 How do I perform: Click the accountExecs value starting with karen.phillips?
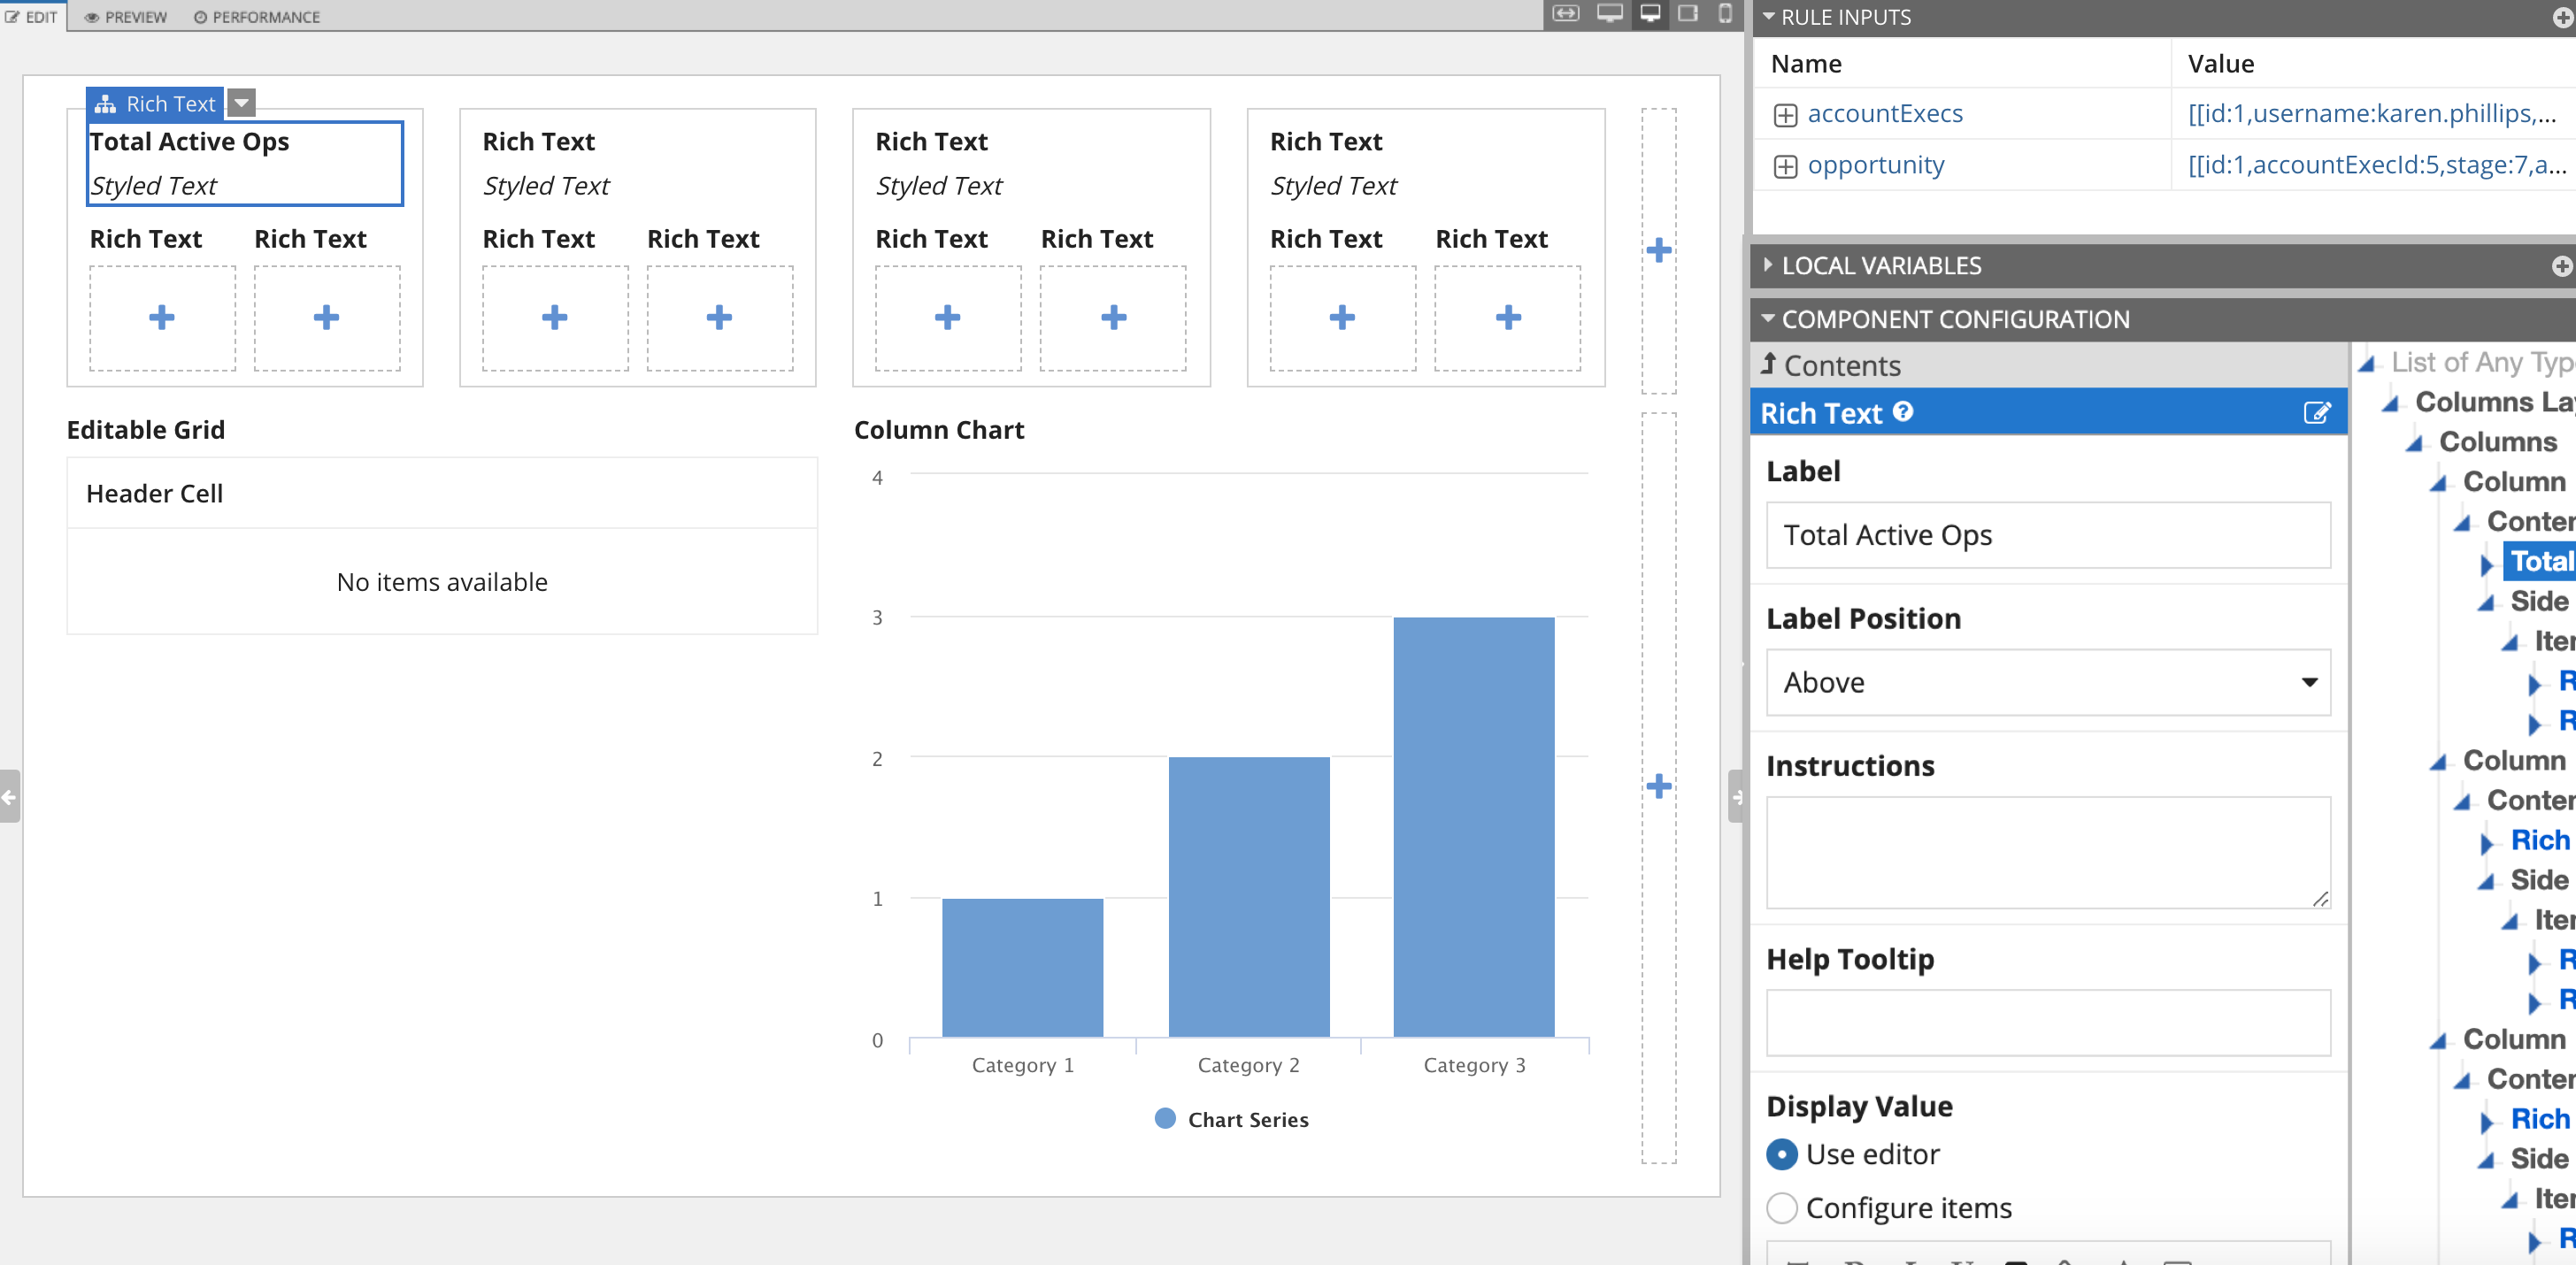click(x=2372, y=113)
